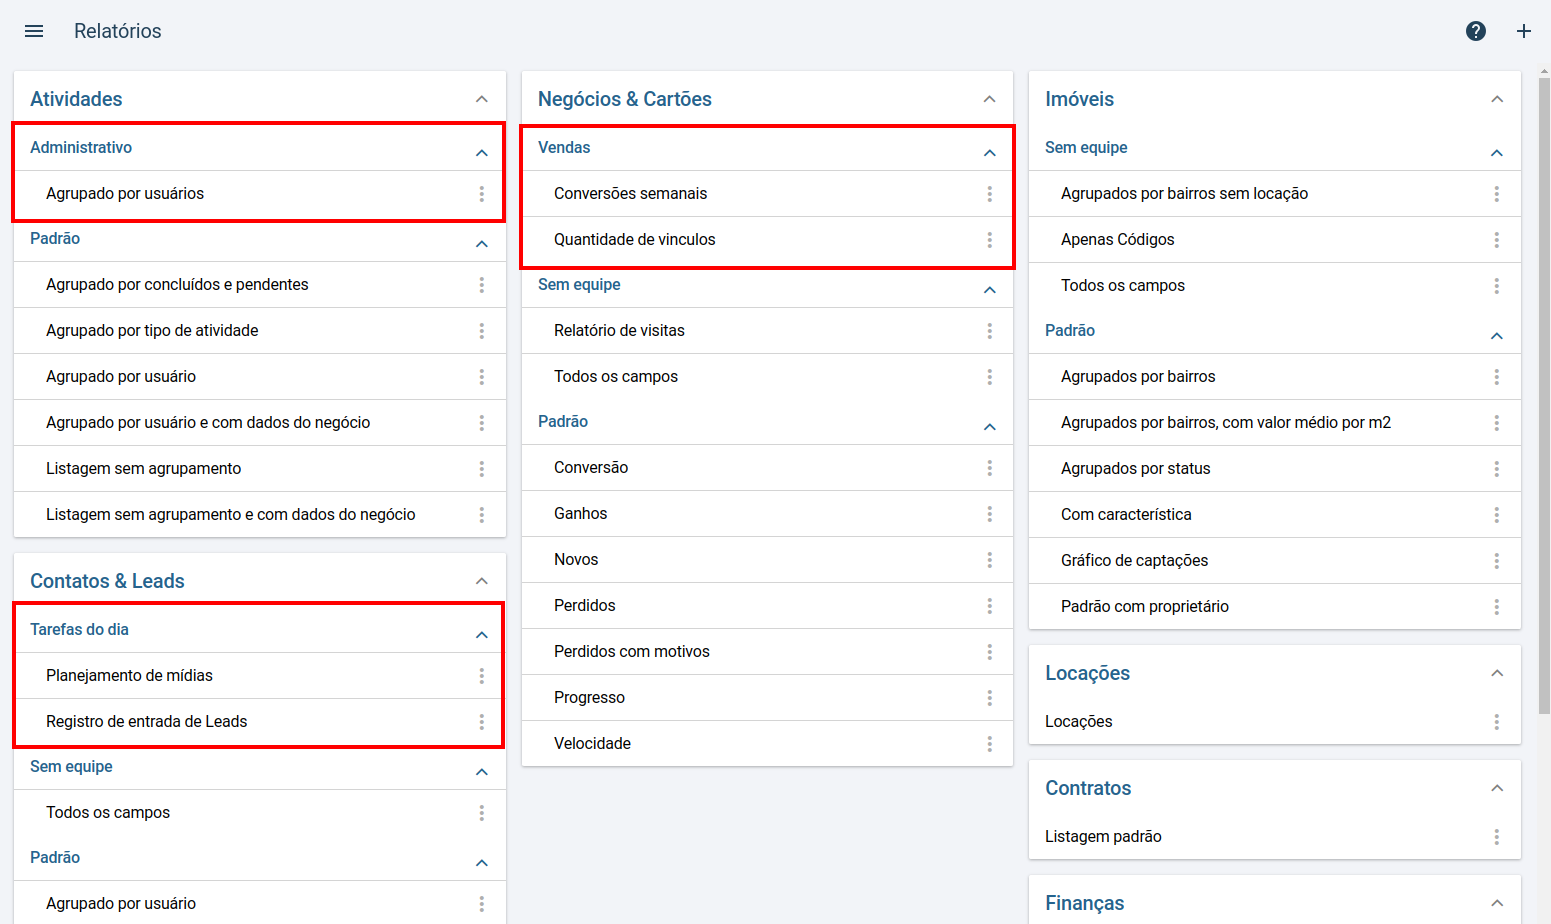Collapse the Finanças panel
Image resolution: width=1551 pixels, height=924 pixels.
(x=1497, y=903)
